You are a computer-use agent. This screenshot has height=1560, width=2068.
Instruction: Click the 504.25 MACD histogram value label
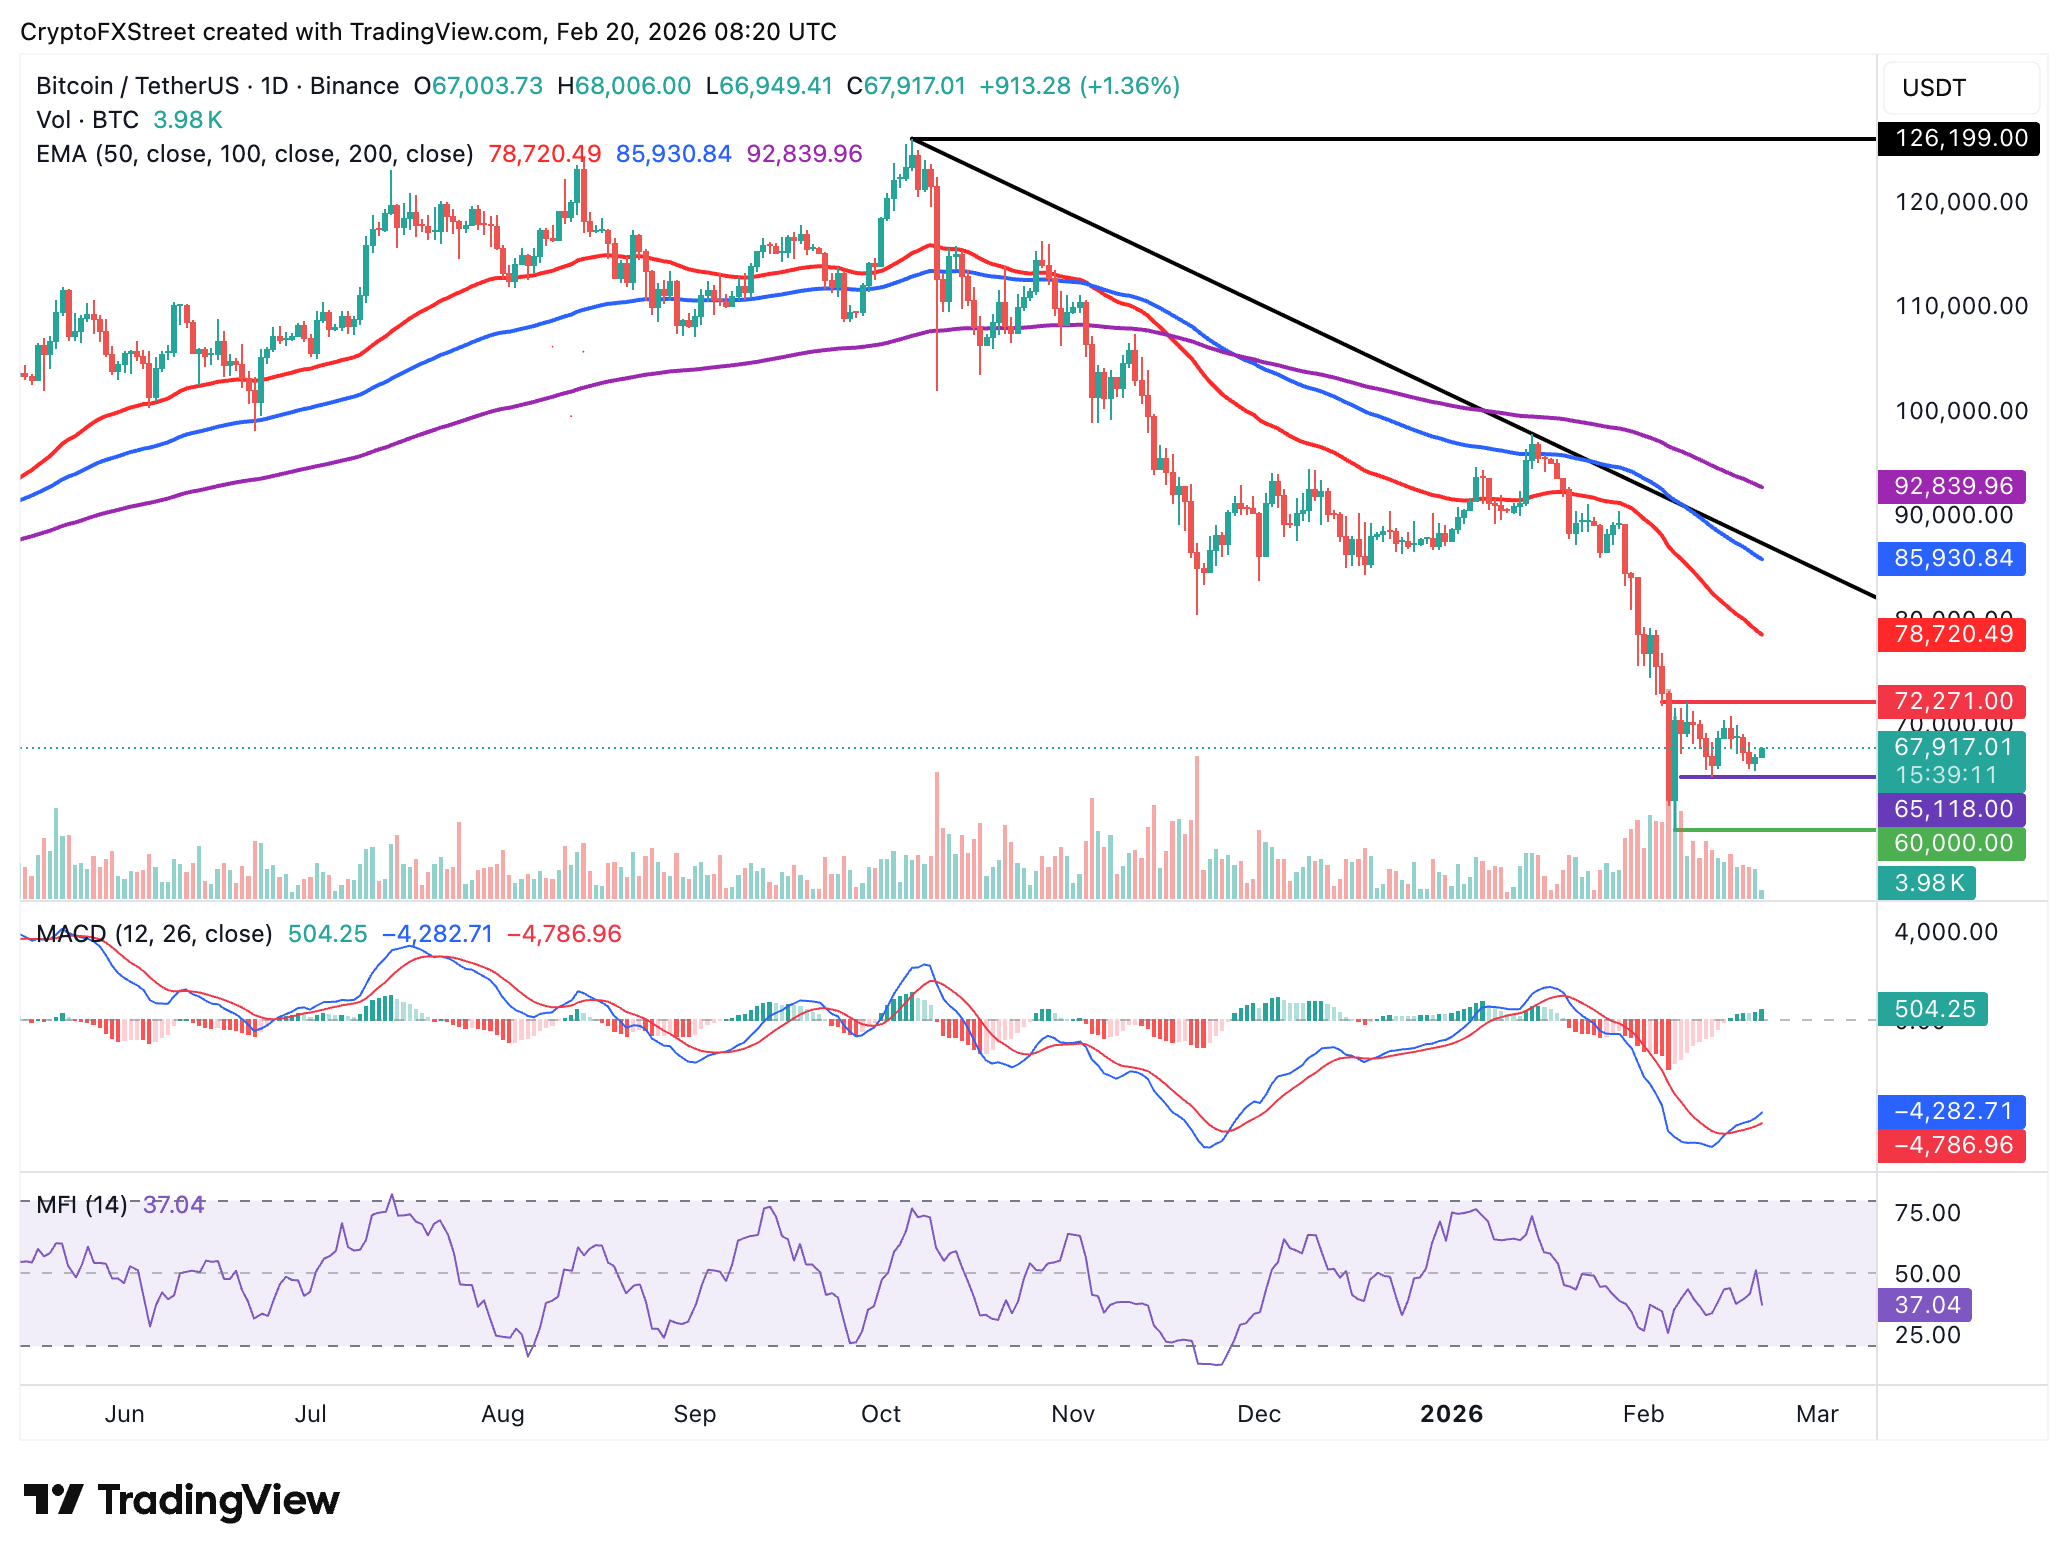tap(1932, 1009)
